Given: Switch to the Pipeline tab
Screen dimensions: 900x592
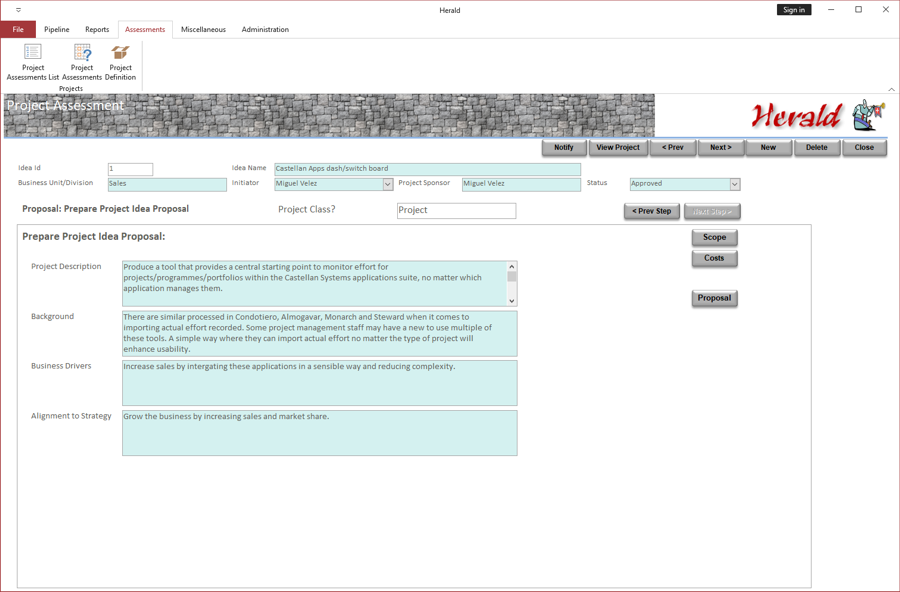Looking at the screenshot, I should (x=57, y=29).
